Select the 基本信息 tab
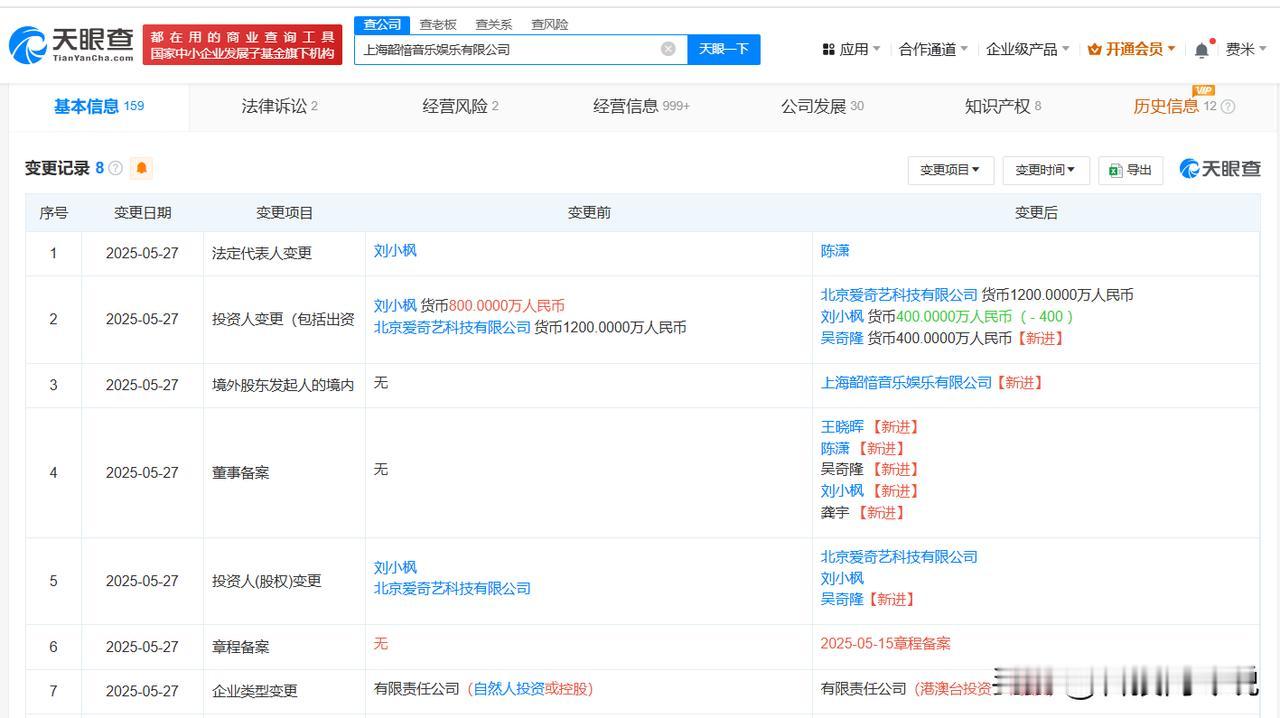This screenshot has width=1280, height=718. point(99,106)
